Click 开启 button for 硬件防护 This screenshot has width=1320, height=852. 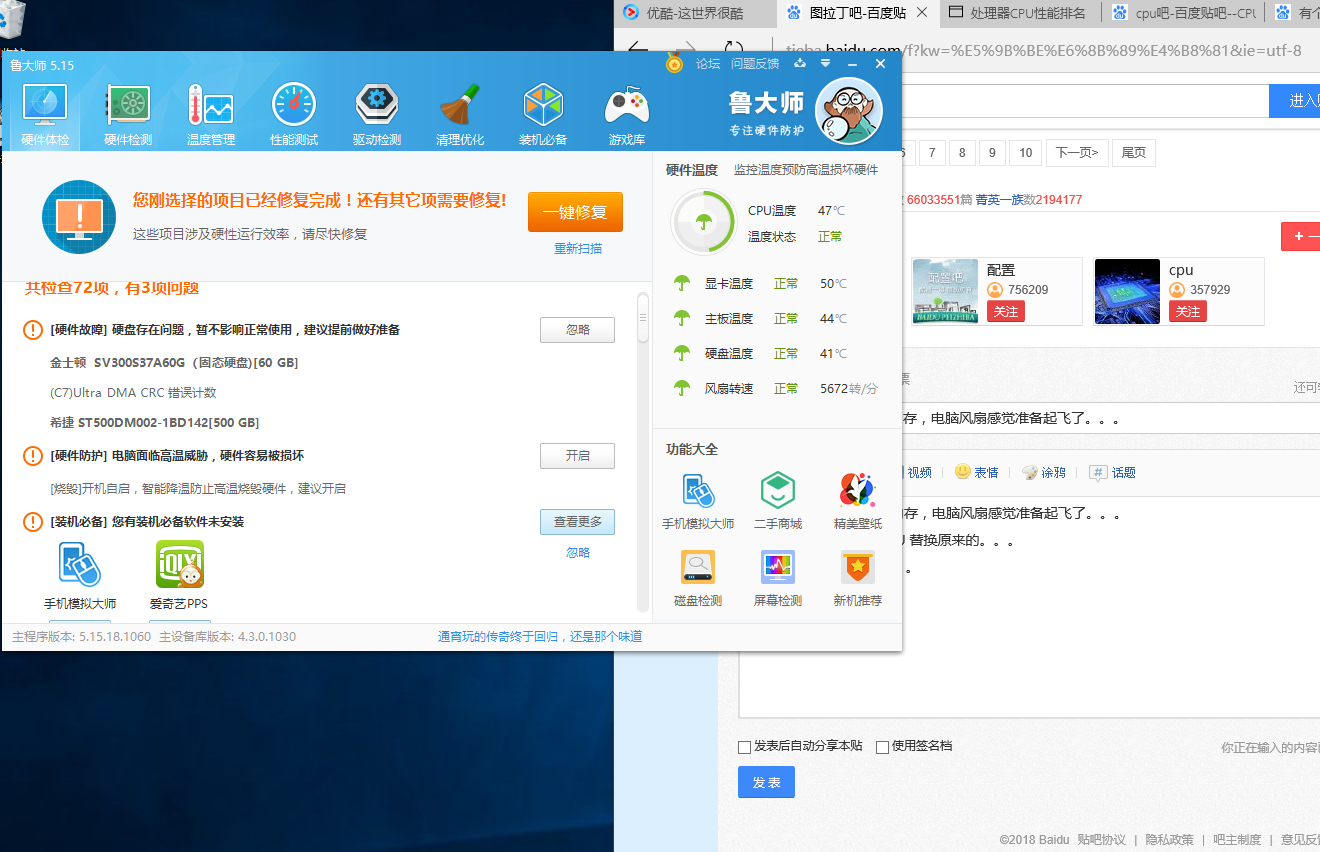click(577, 456)
